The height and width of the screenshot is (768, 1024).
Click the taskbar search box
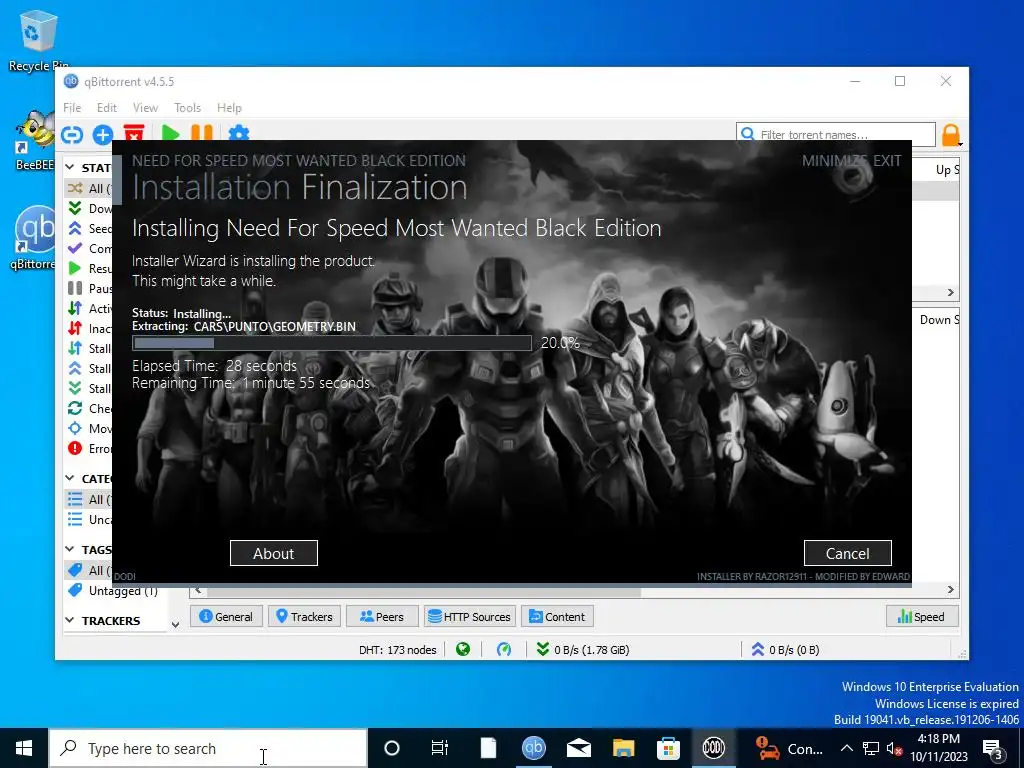(208, 748)
